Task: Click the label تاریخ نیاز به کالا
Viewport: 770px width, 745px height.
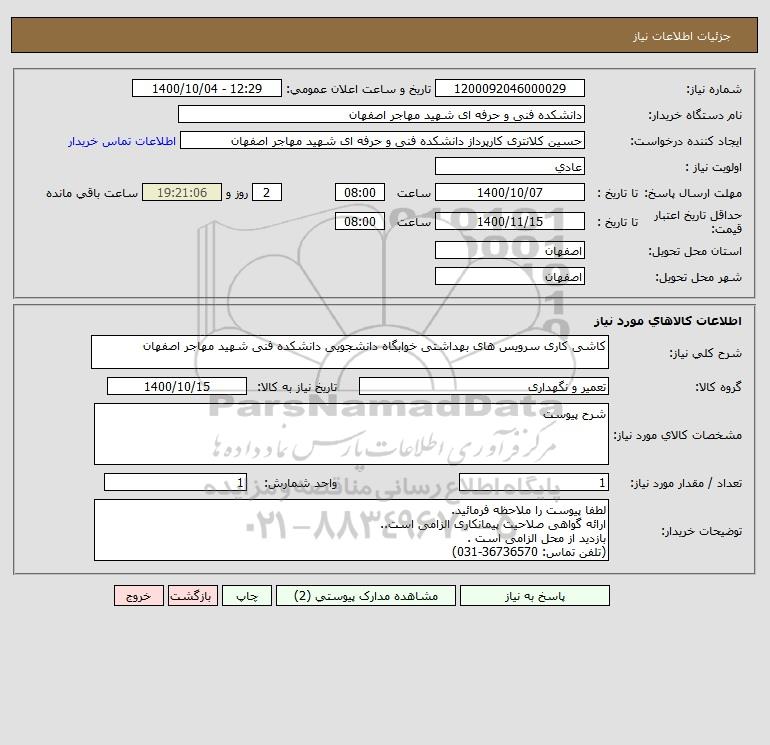Action: pos(298,387)
